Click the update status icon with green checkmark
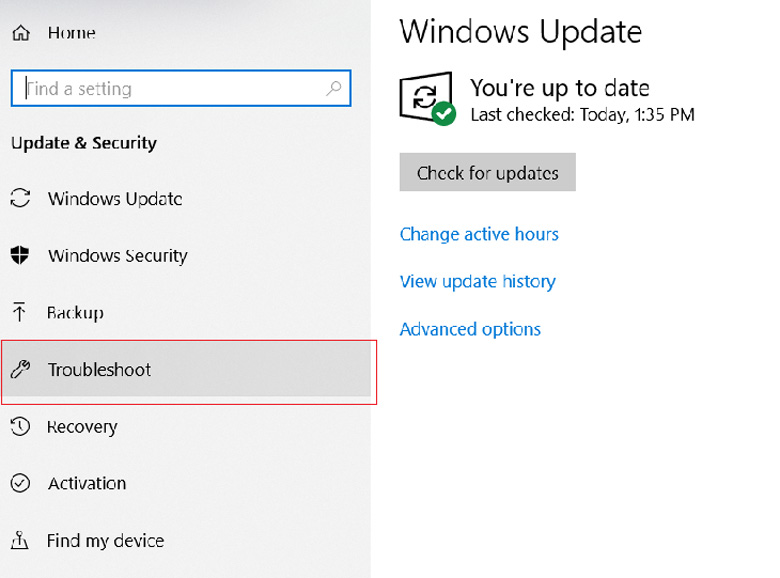This screenshot has height=578, width=780. [x=427, y=98]
